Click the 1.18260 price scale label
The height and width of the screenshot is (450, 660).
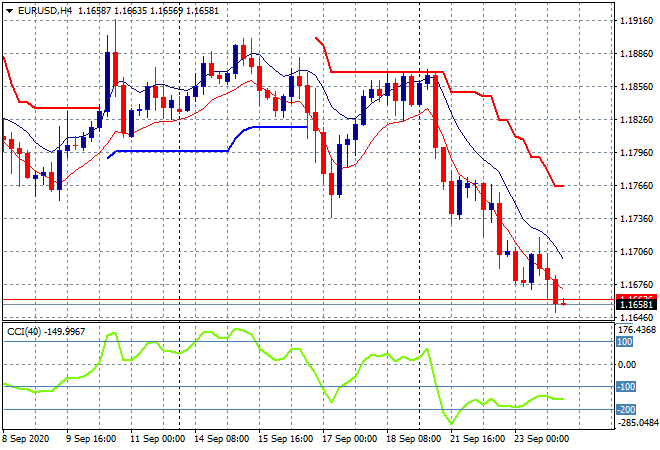pyautogui.click(x=636, y=120)
